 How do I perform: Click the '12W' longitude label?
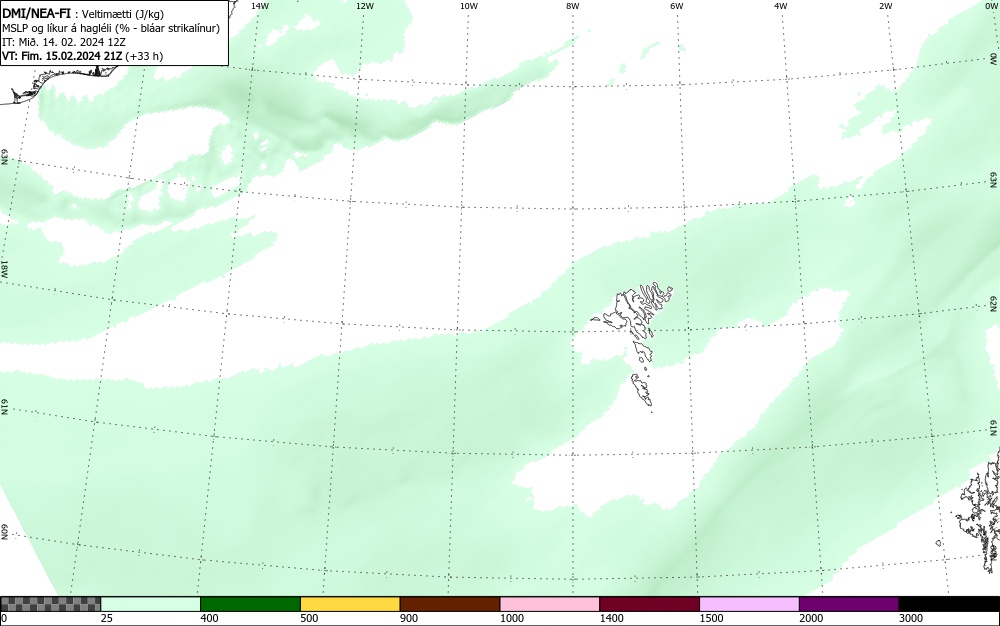point(365,6)
